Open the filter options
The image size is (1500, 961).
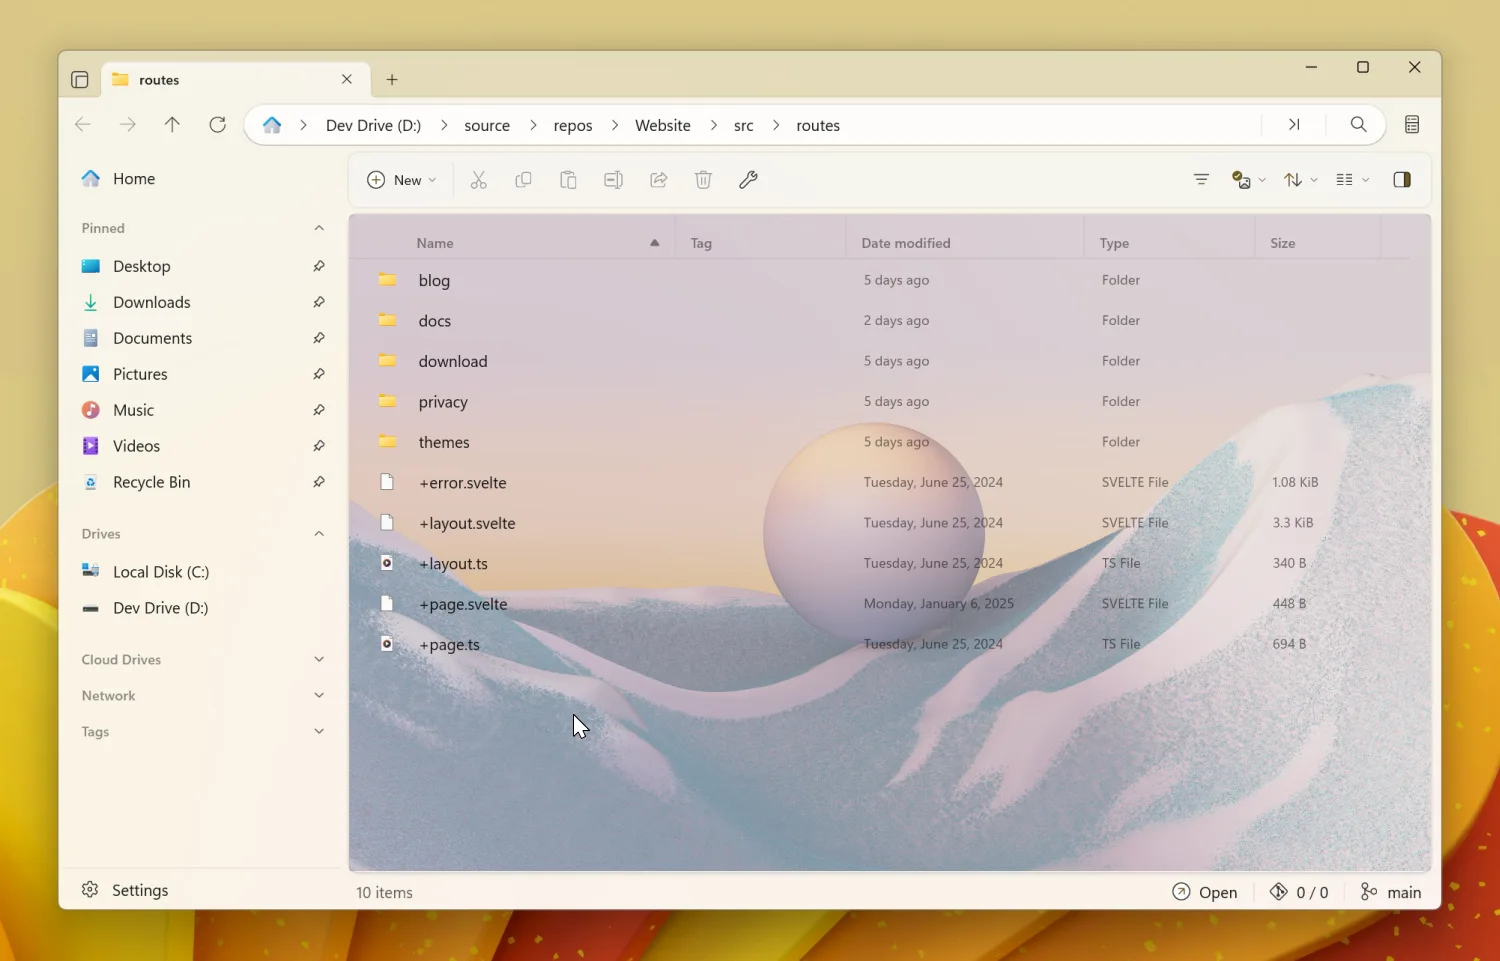[x=1200, y=180]
